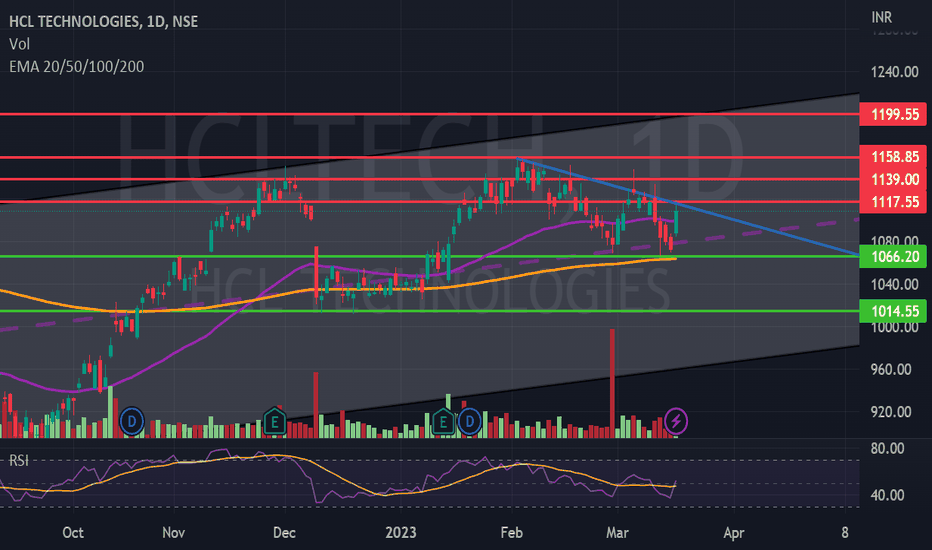Open the January dividend 'D' marker
This screenshot has width=932, height=550.
[470, 422]
